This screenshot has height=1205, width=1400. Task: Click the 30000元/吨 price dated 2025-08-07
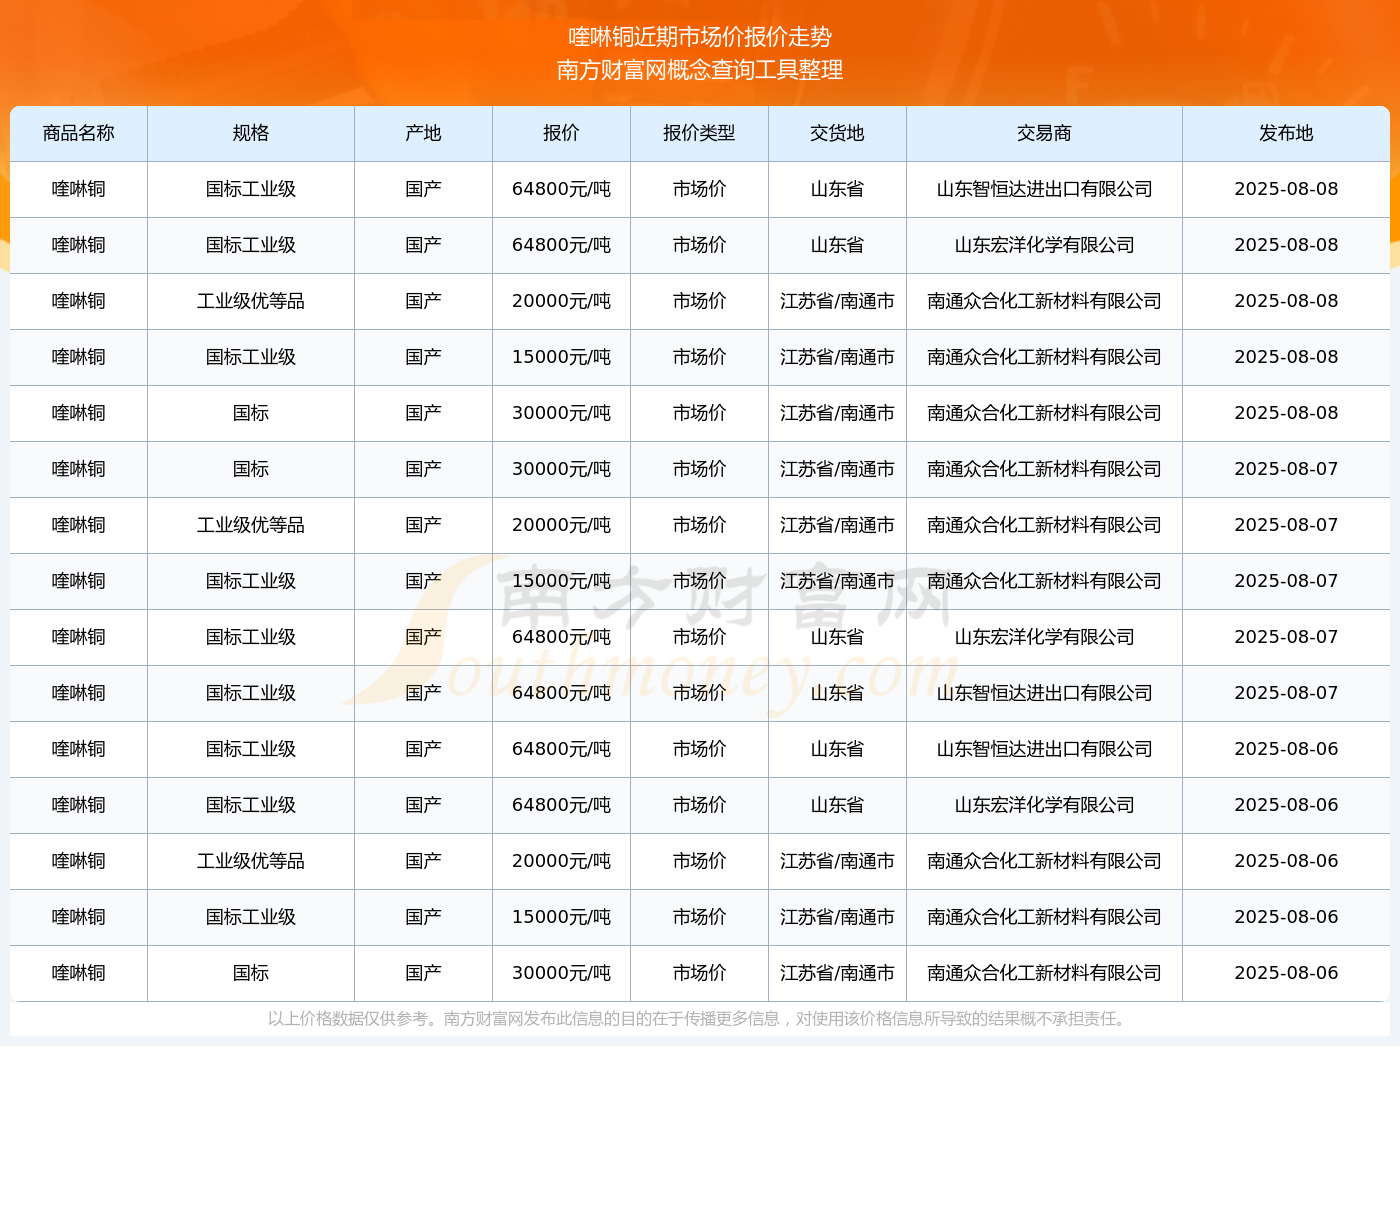562,469
